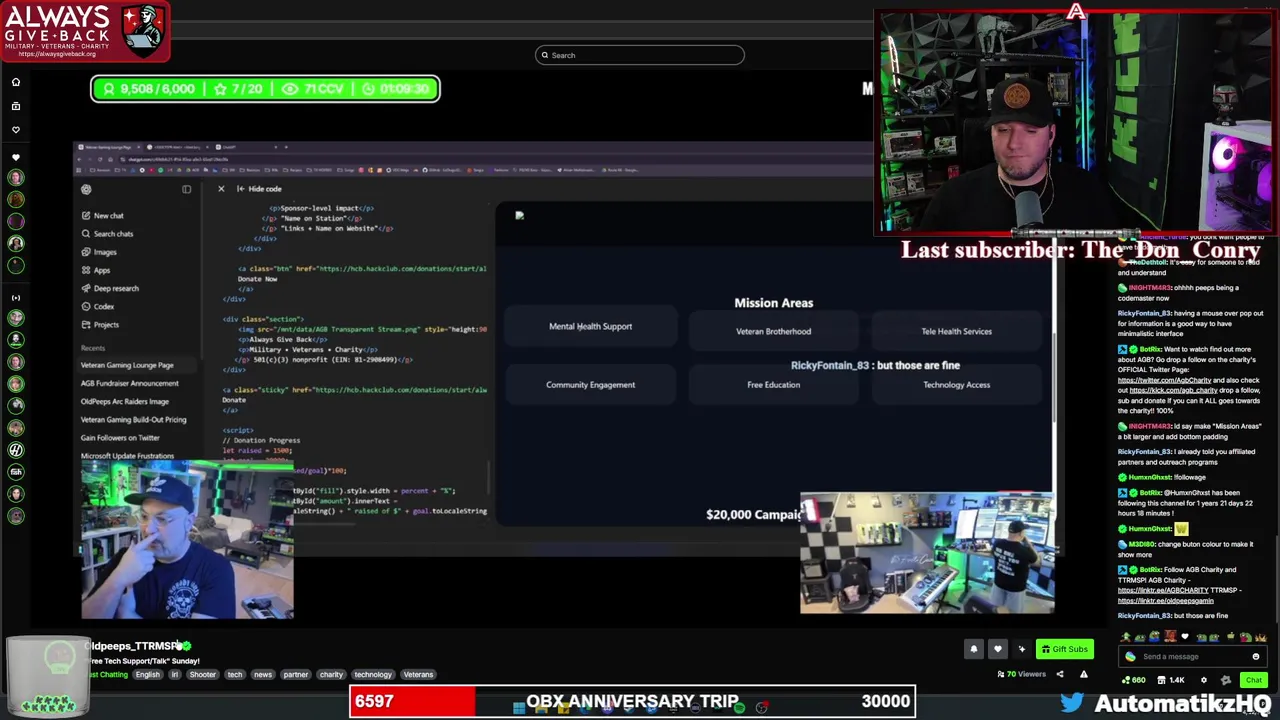Click the partner tag
This screenshot has height=720, width=1280.
(296, 675)
